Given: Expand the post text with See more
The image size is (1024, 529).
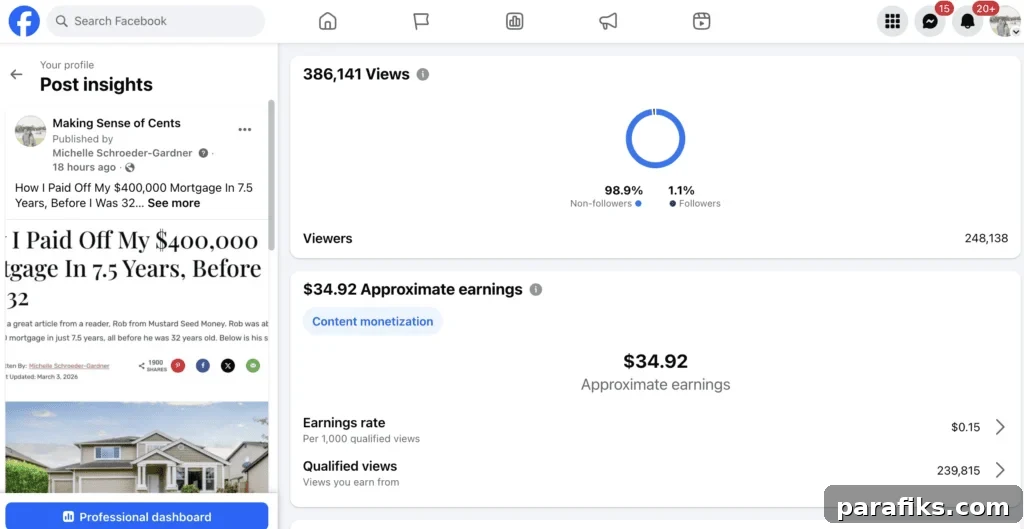Looking at the screenshot, I should (x=174, y=203).
